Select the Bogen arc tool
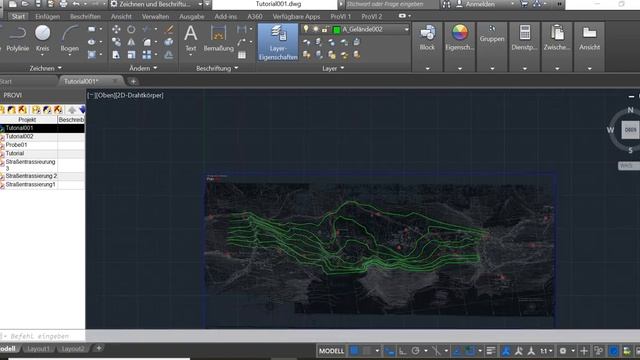This screenshot has width=640, height=360. point(69,39)
